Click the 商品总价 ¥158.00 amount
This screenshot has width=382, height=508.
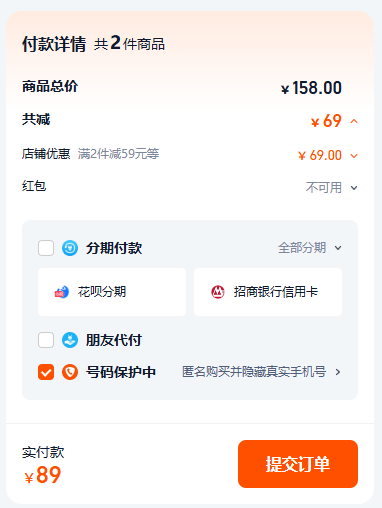tap(311, 88)
